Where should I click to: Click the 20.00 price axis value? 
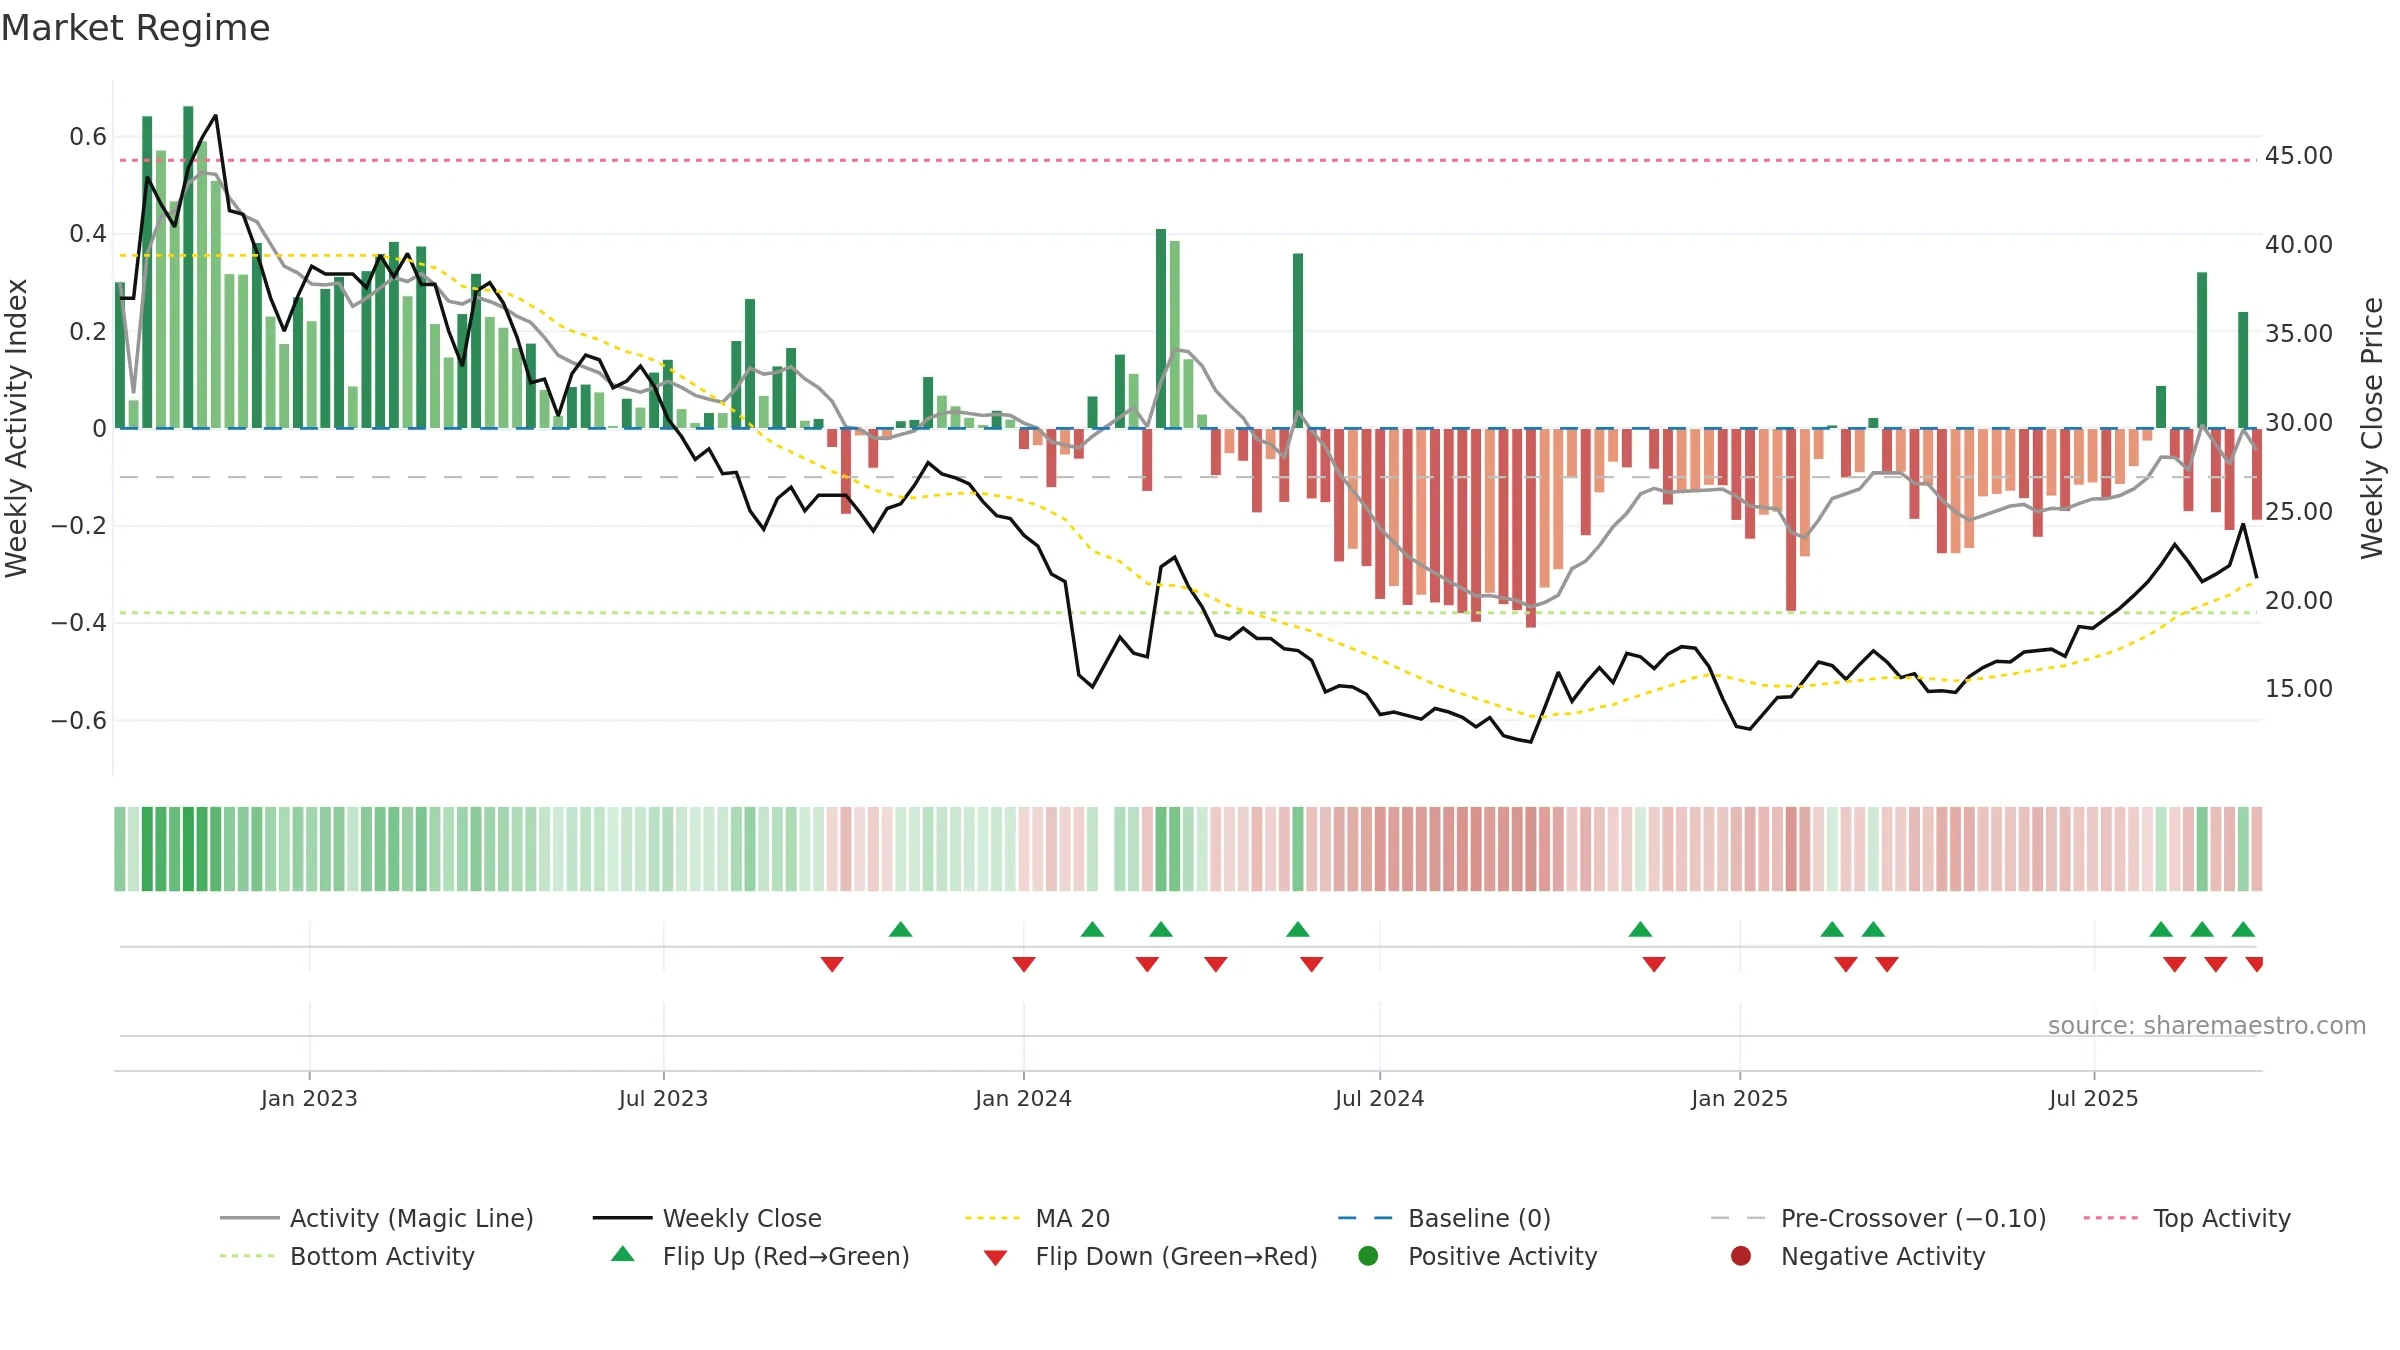pos(2299,601)
